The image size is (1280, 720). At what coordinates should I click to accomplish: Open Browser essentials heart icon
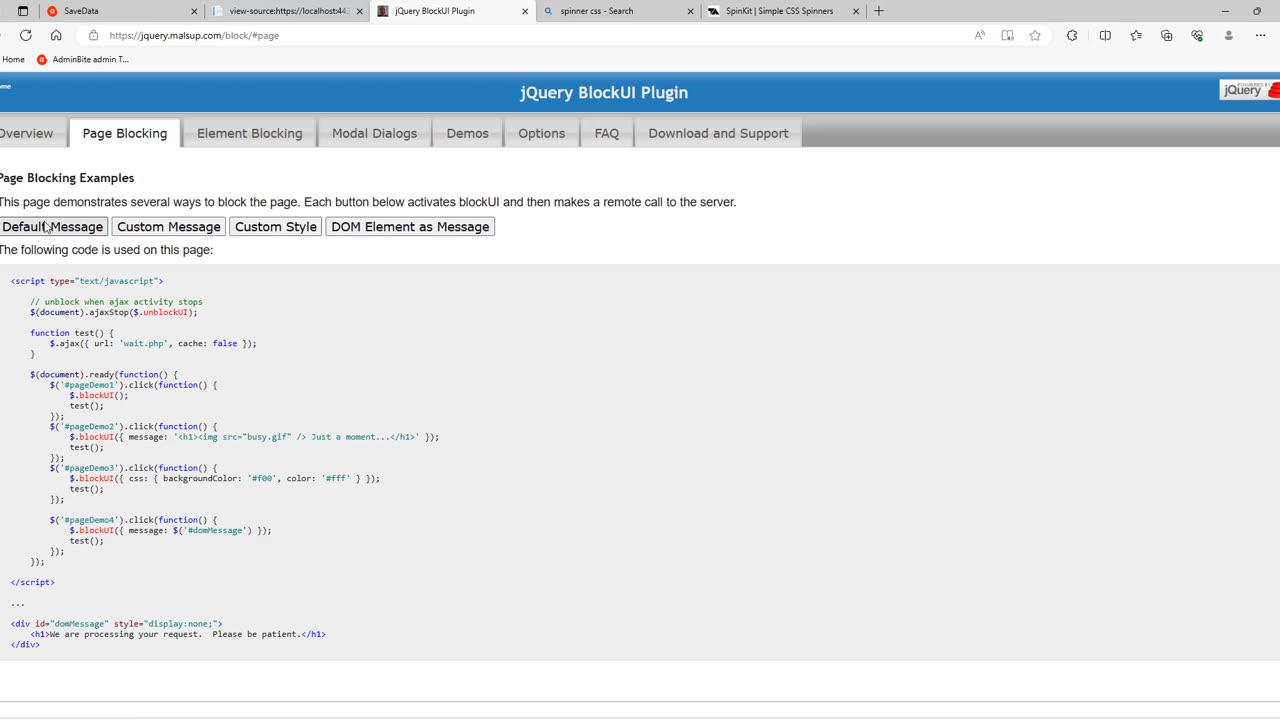click(1197, 35)
